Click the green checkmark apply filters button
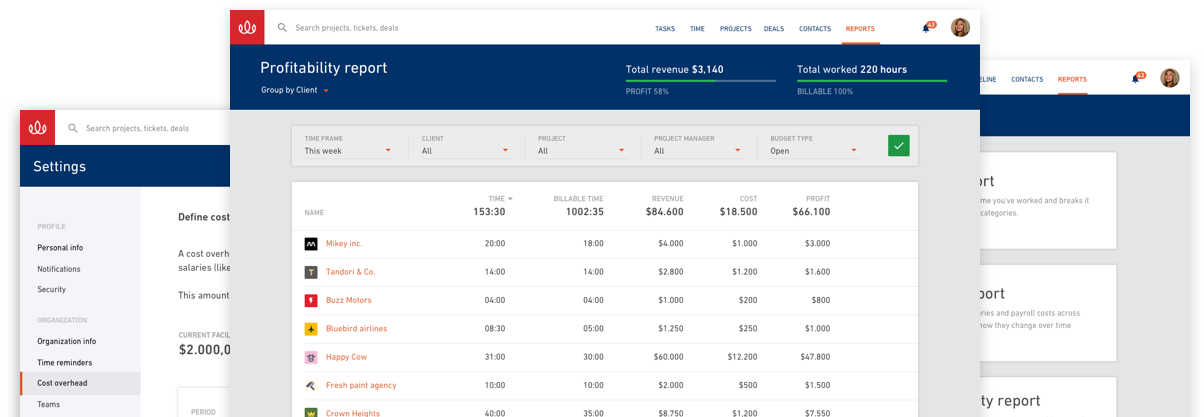 (899, 145)
